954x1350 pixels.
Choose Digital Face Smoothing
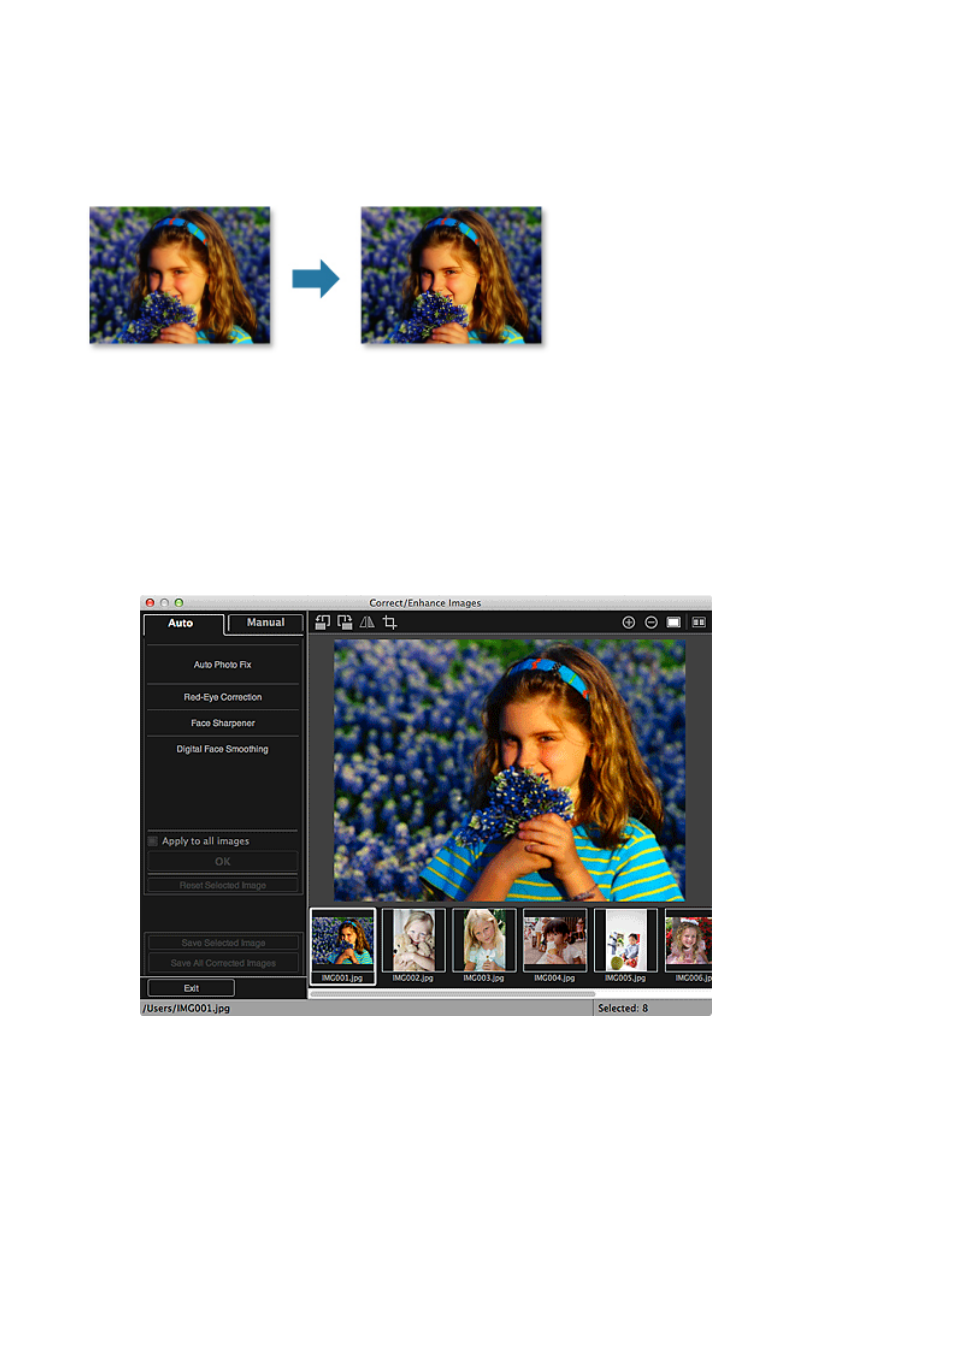(223, 749)
